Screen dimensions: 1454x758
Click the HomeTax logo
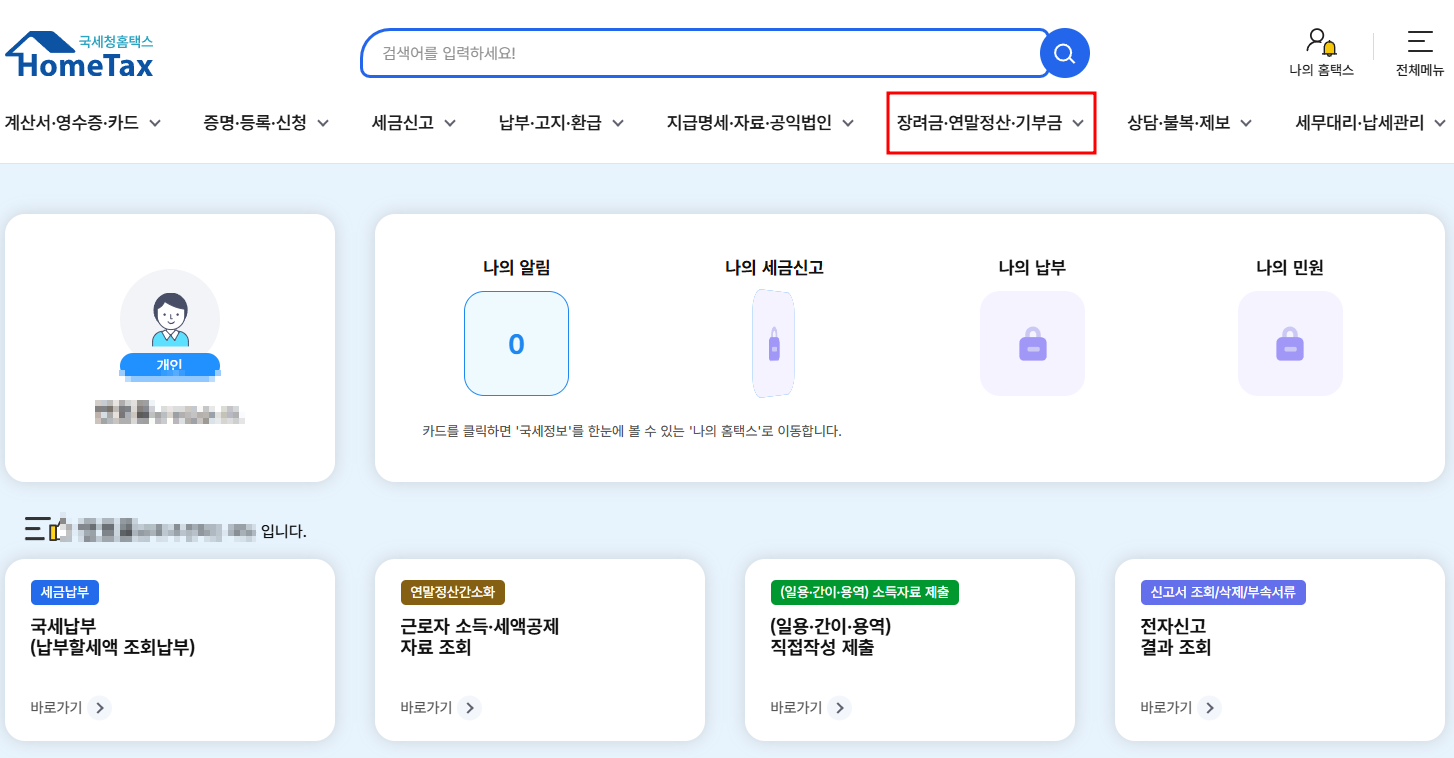click(78, 52)
